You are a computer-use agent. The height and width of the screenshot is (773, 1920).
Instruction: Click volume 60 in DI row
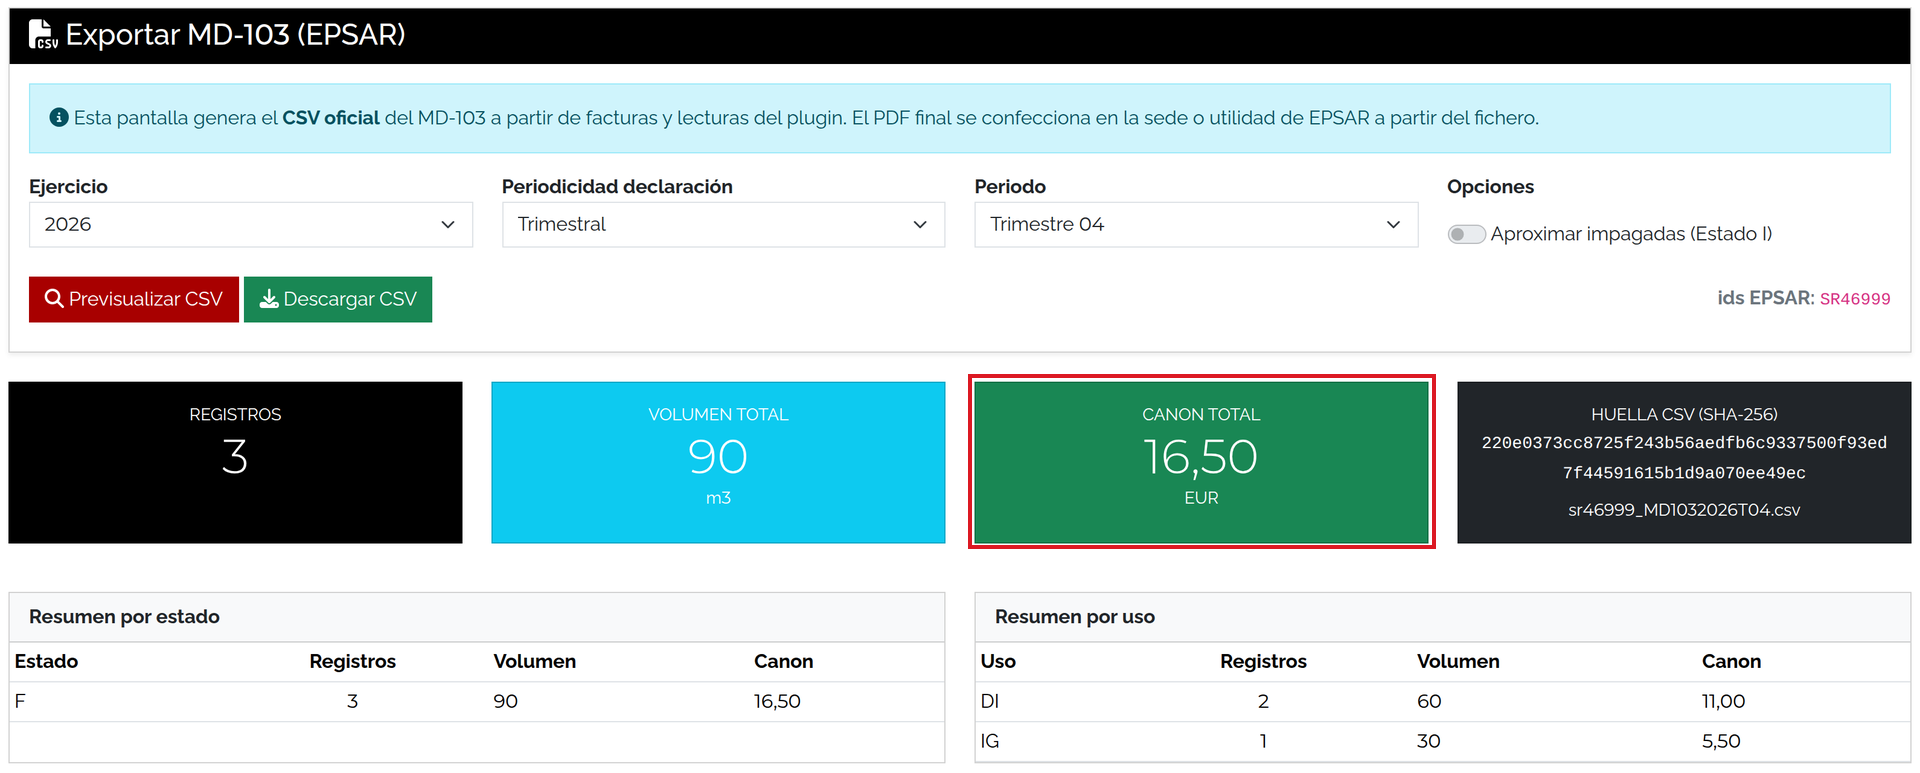[1430, 701]
